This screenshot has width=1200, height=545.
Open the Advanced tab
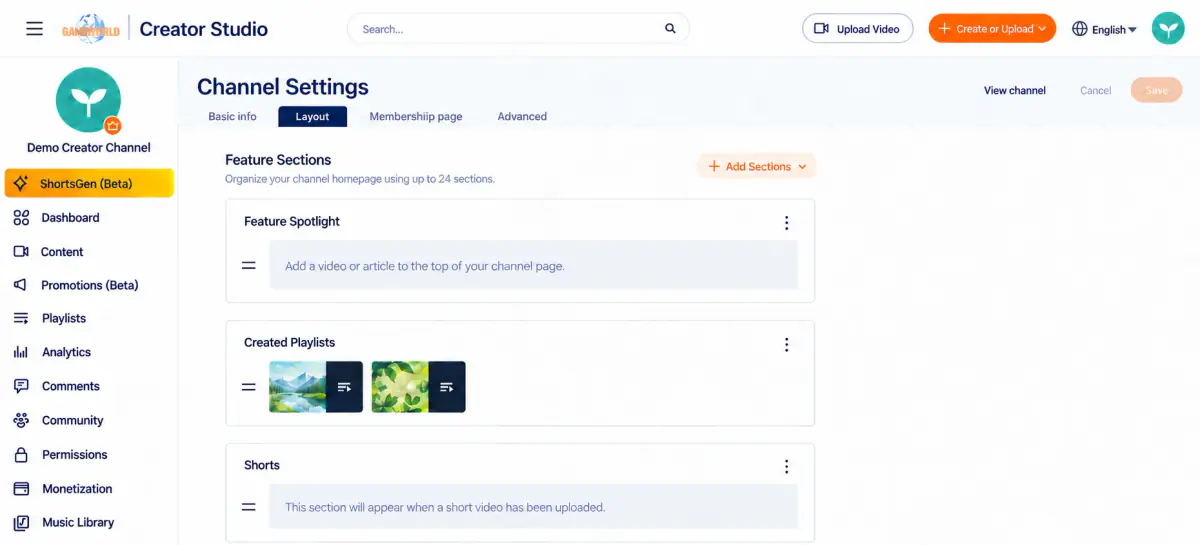522,117
